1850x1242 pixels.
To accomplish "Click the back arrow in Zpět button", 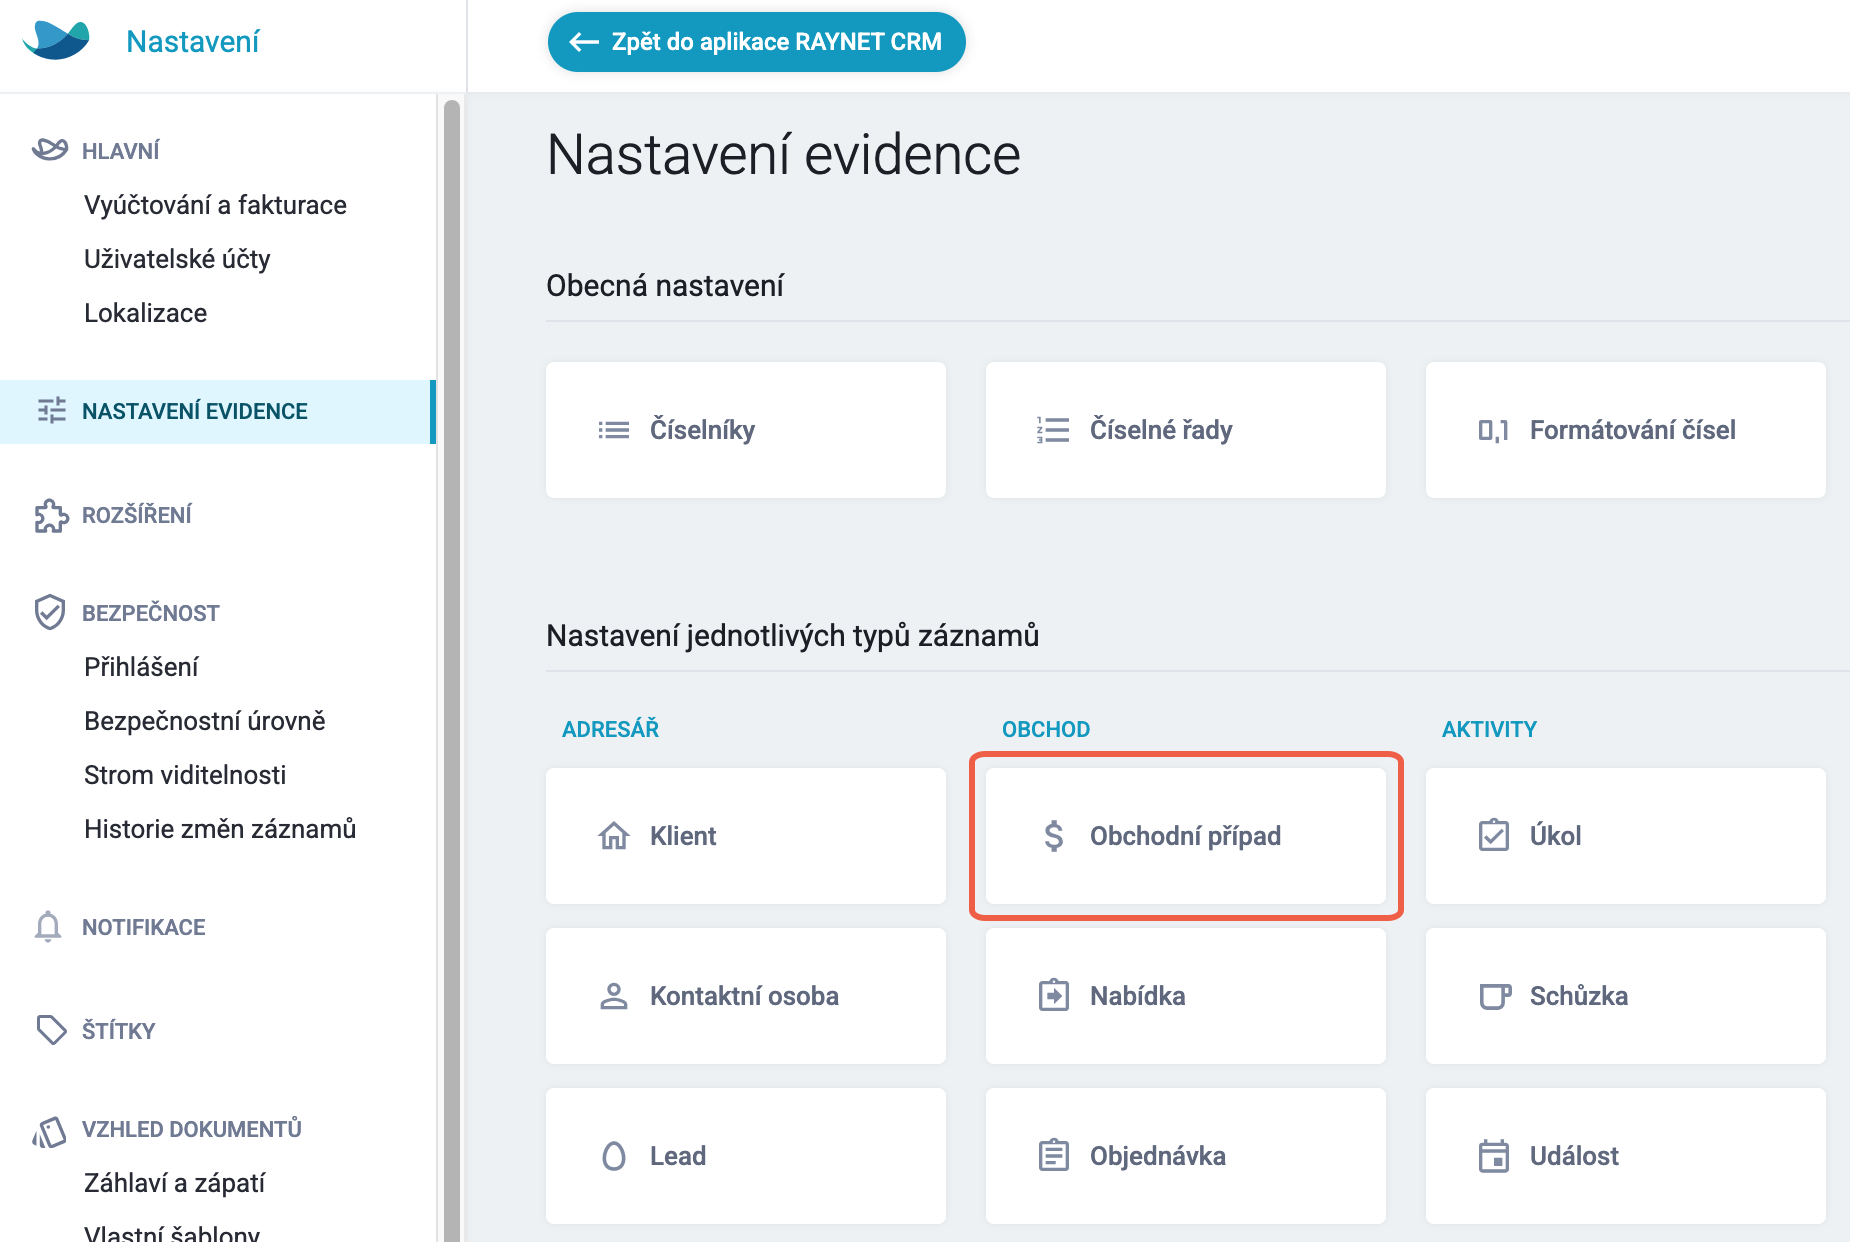I will click(584, 42).
